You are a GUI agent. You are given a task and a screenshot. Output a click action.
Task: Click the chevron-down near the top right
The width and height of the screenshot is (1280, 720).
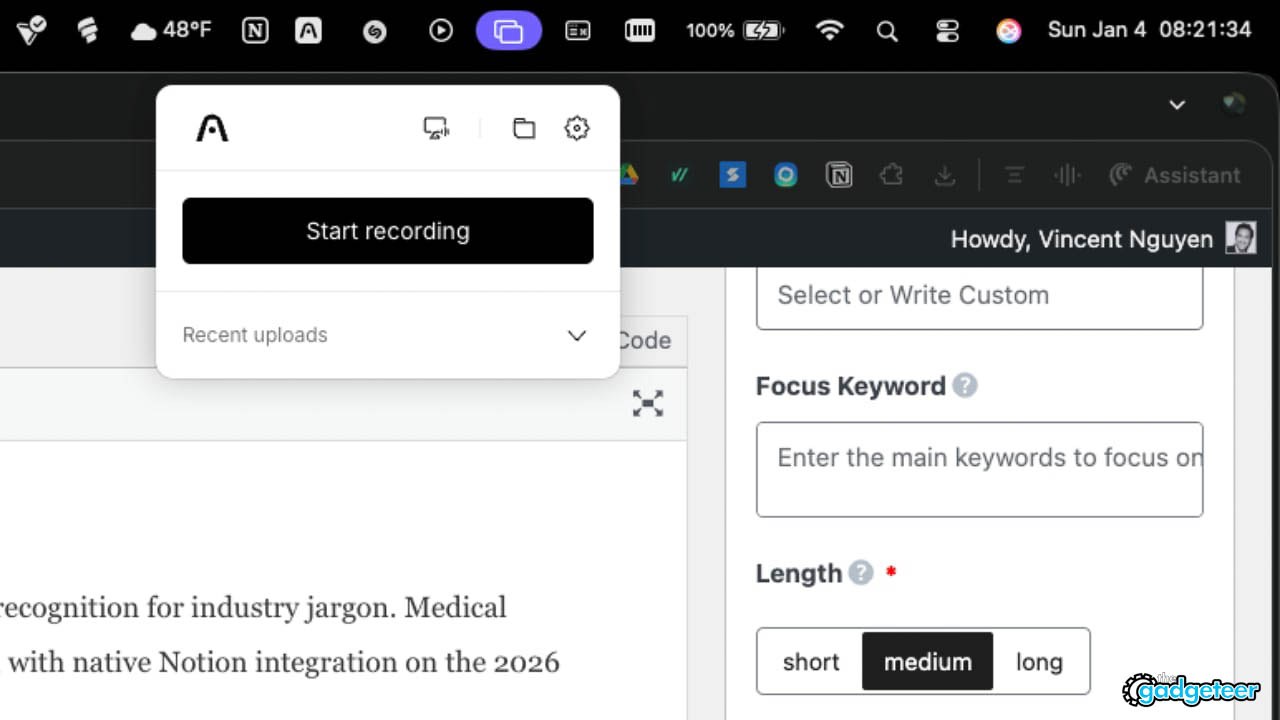coord(1177,104)
